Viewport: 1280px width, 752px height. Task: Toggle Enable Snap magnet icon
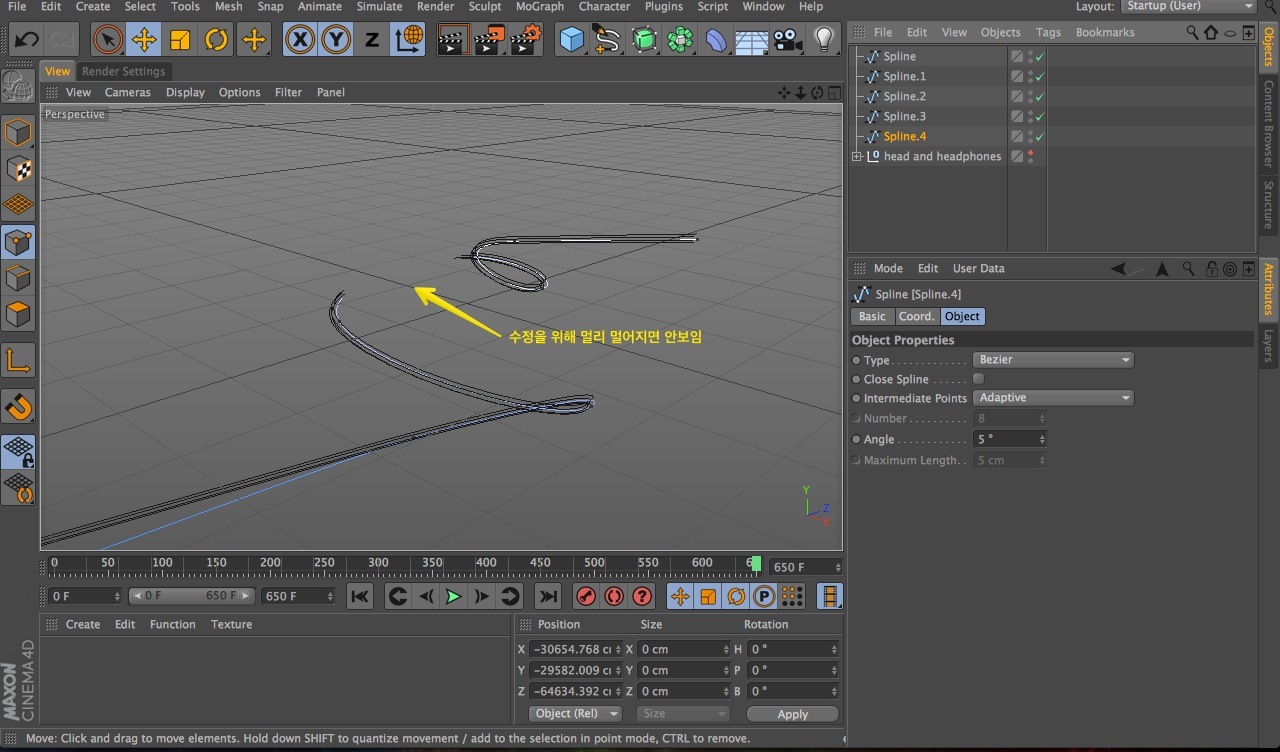(18, 406)
